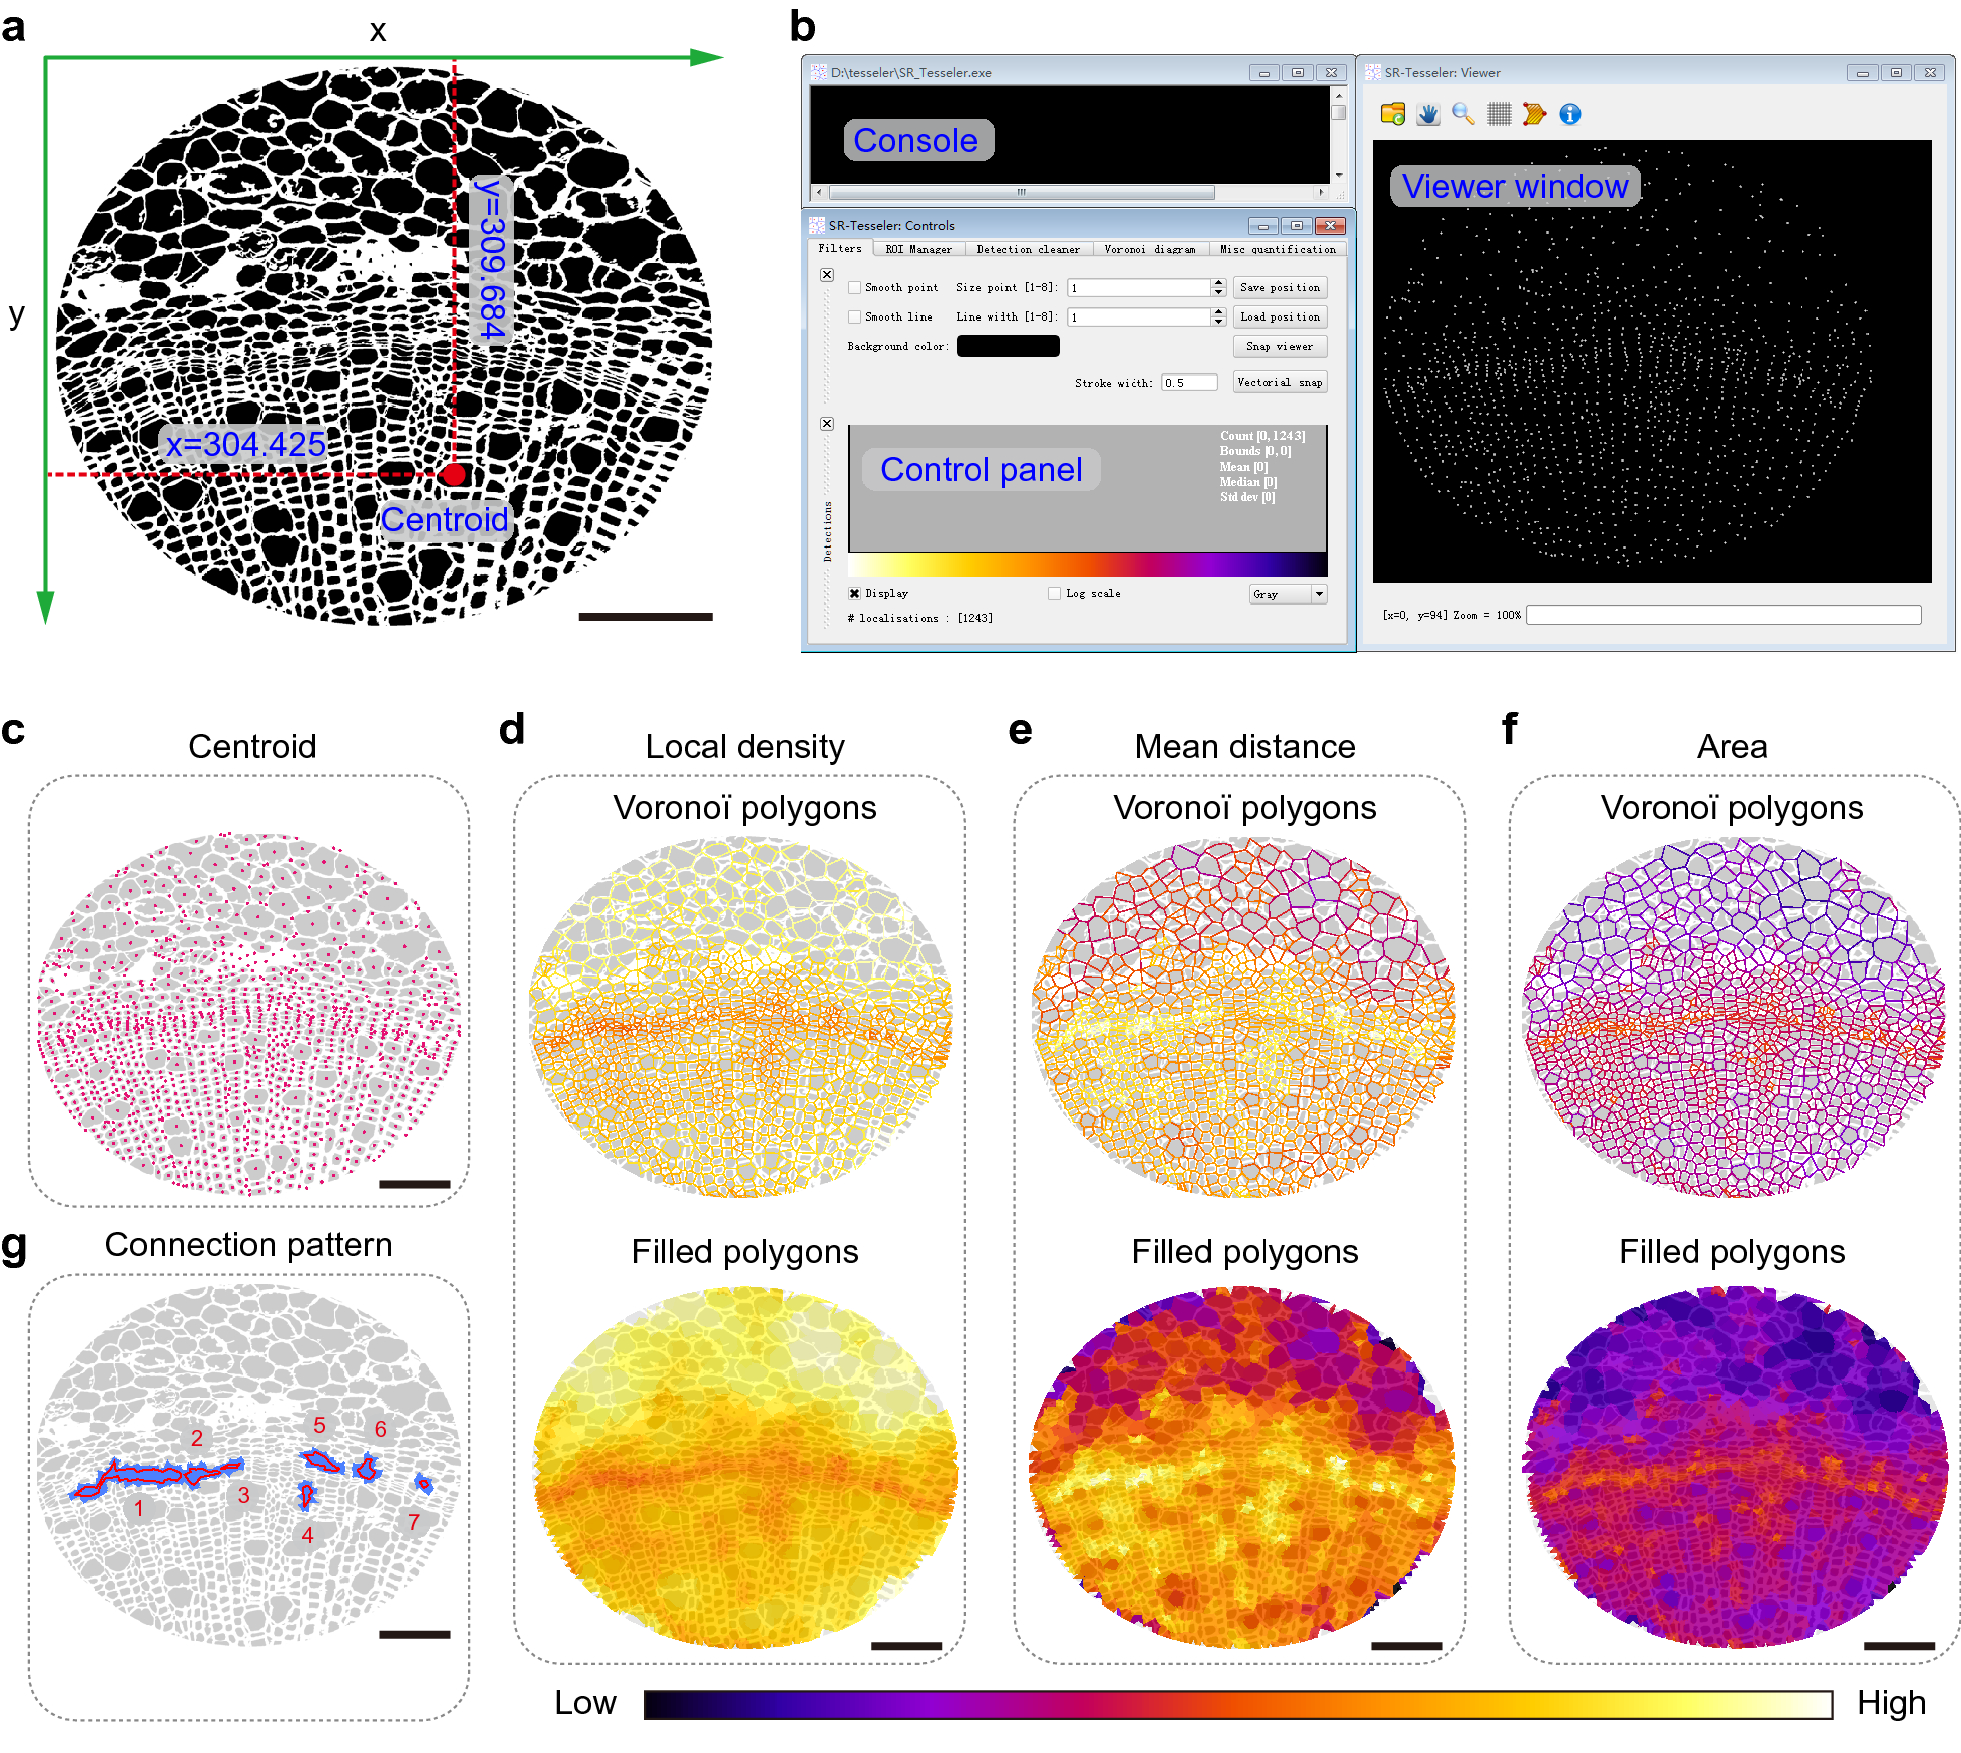Viewport: 1961px width, 1753px height.
Task: Increase Line width value with up arrow
Action: [1218, 312]
